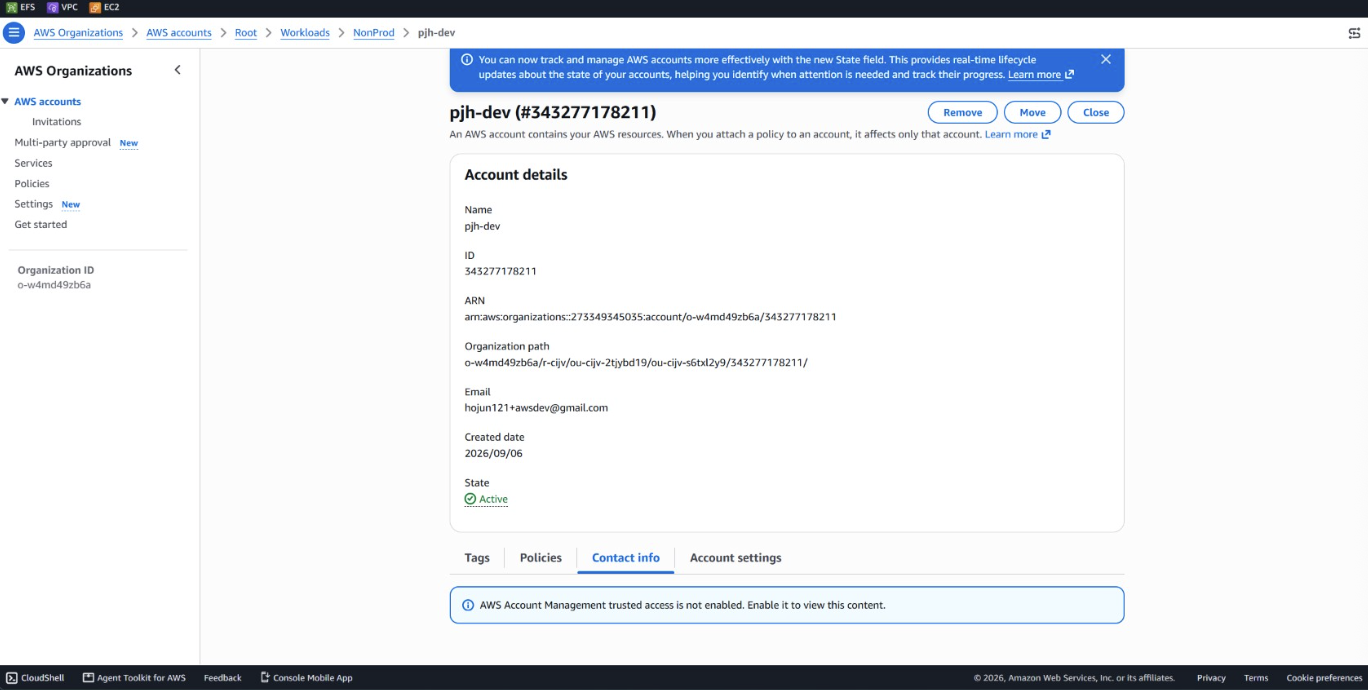Select the created date 2026/09/06

[494, 453]
